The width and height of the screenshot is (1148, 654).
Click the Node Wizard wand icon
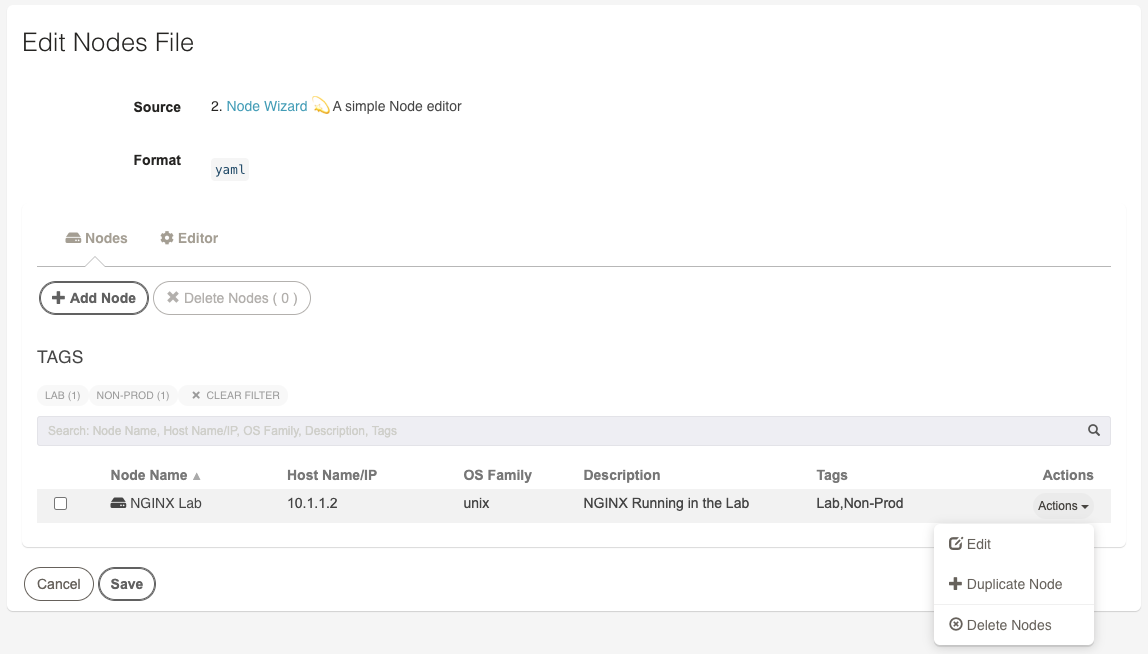coord(321,105)
